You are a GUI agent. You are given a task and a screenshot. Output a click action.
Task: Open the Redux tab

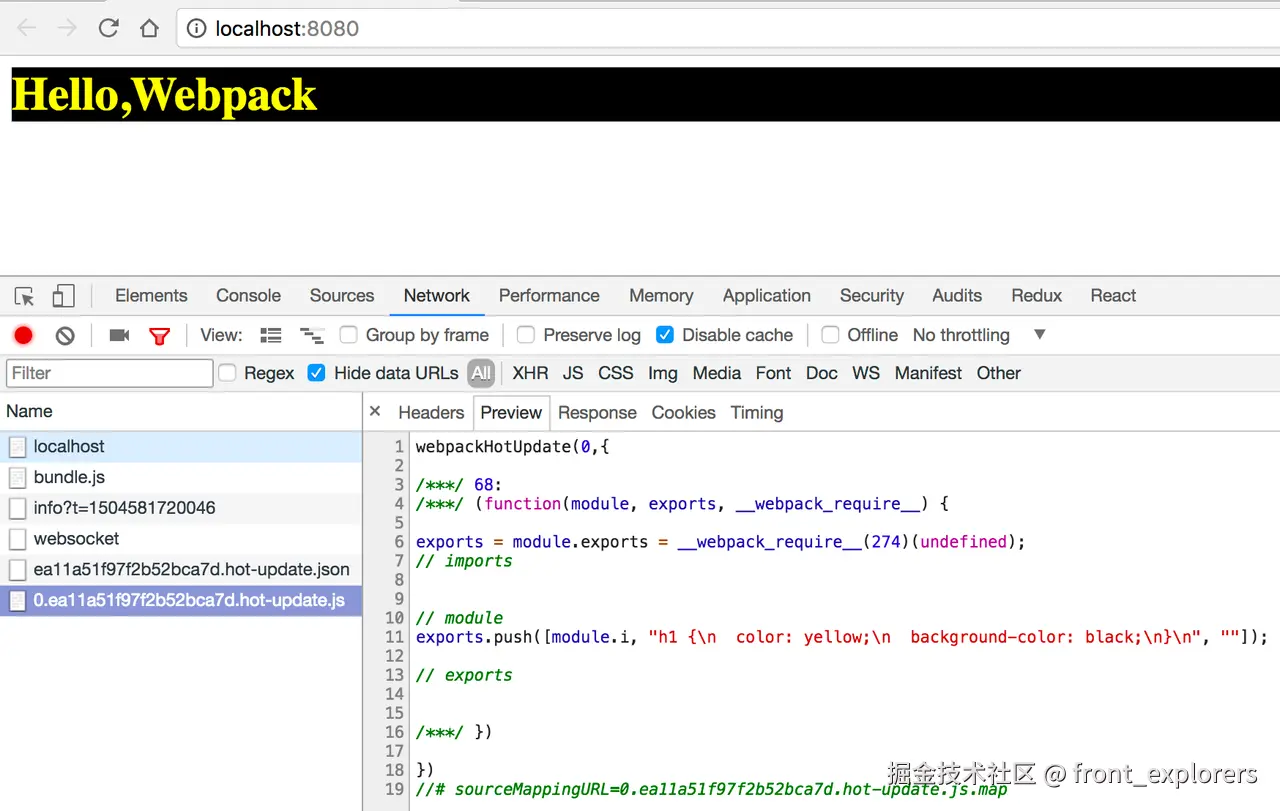coord(1036,295)
